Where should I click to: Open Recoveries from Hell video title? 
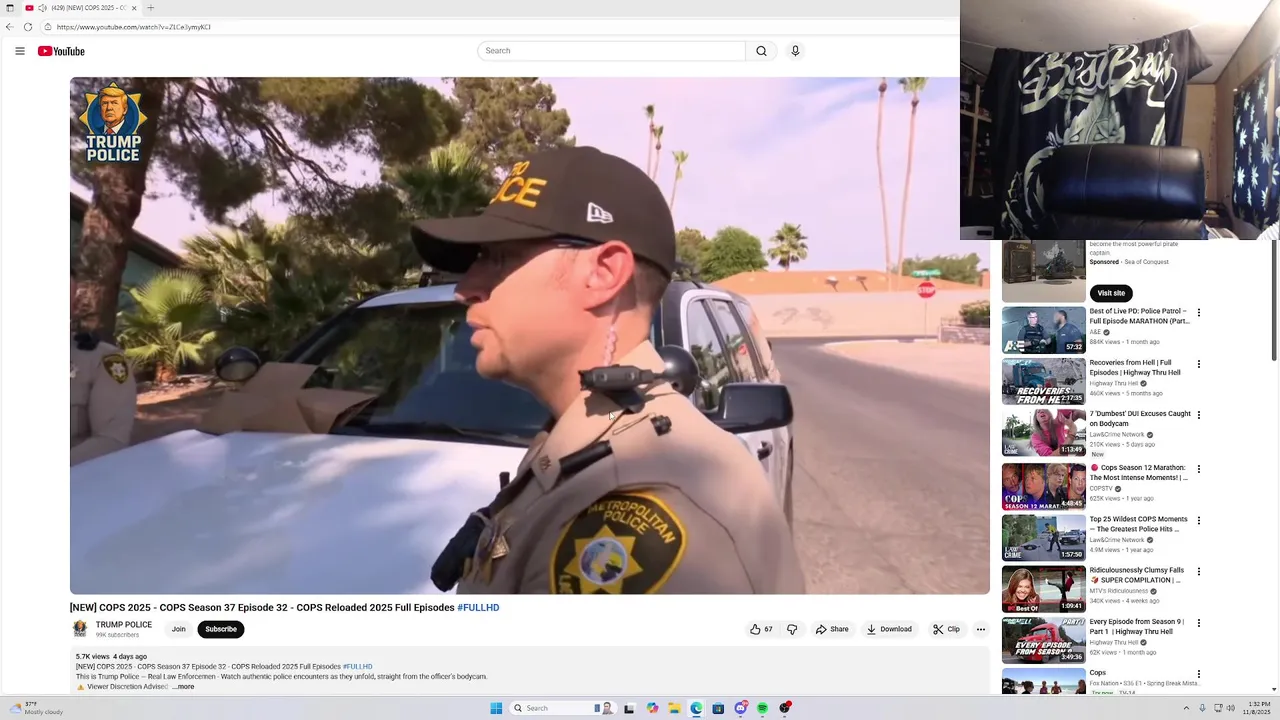tap(1135, 368)
